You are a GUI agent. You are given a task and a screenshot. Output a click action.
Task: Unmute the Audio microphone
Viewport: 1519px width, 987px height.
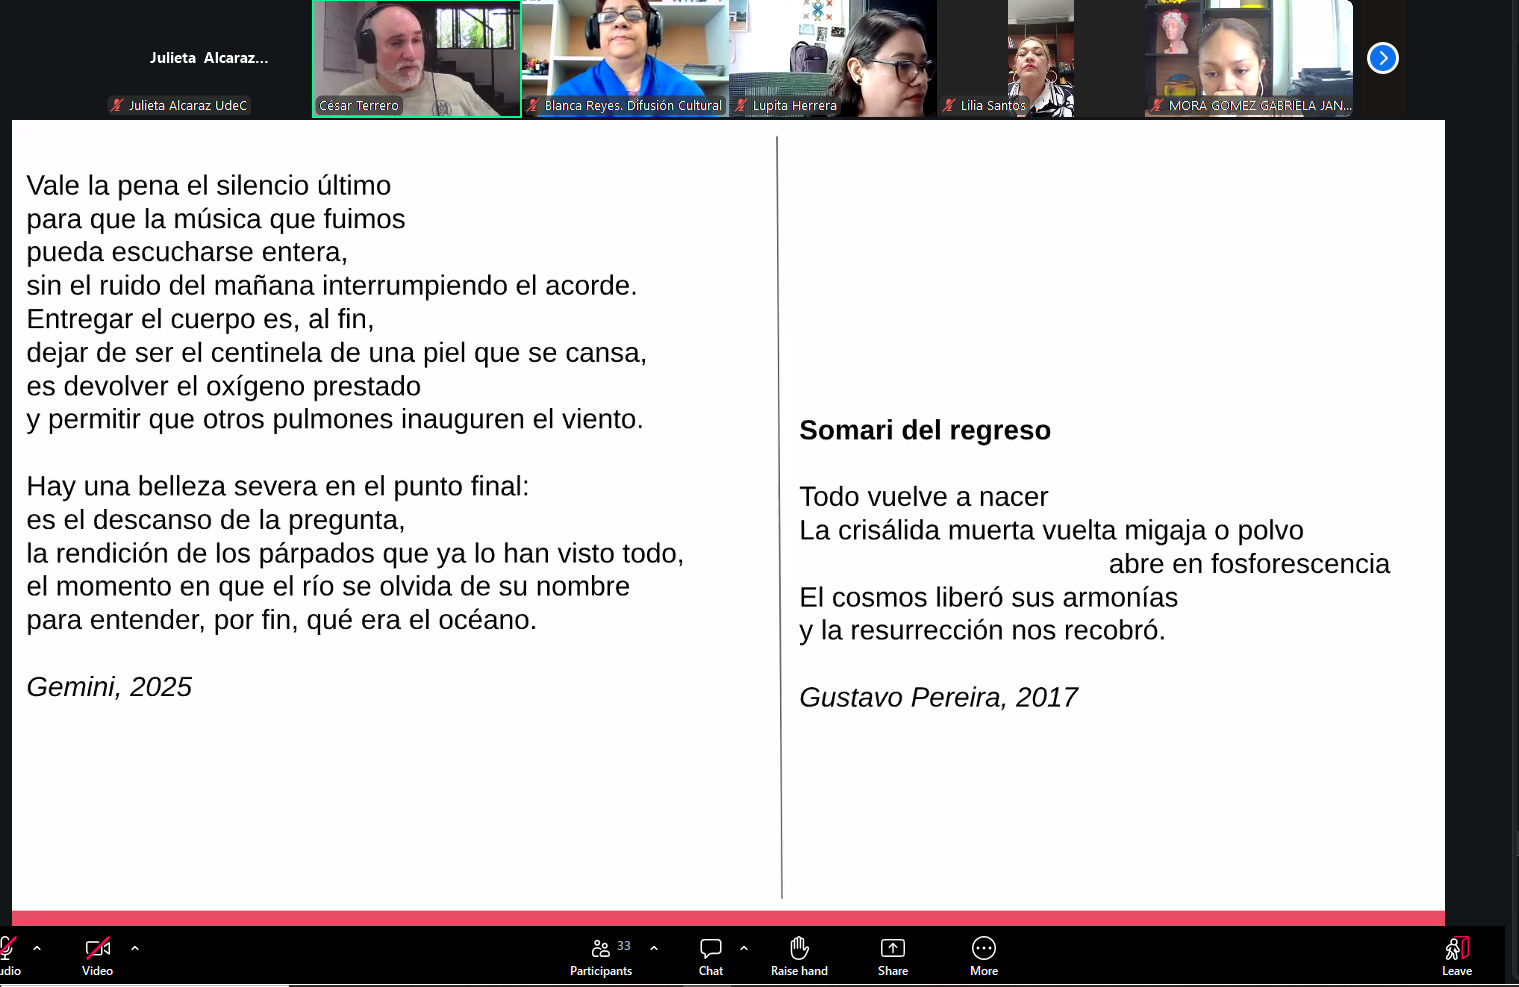click(x=8, y=955)
